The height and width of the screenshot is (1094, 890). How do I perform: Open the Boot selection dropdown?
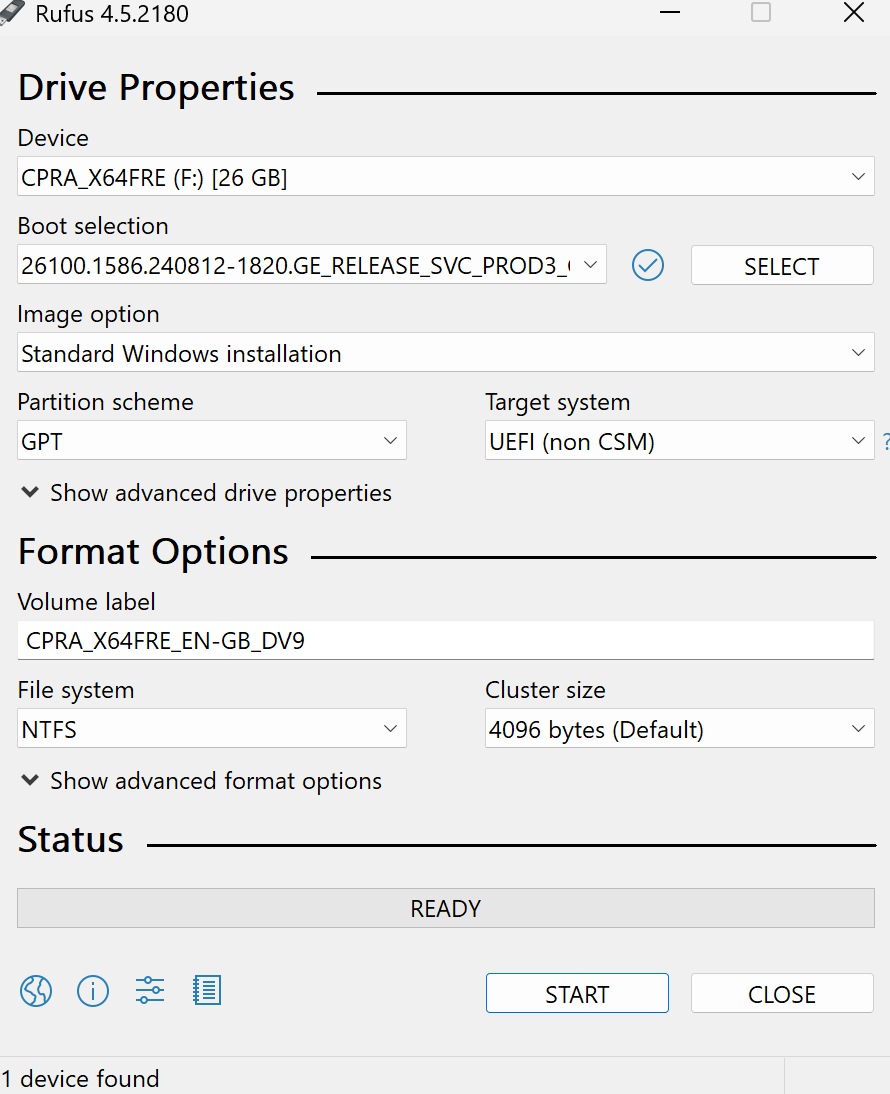(x=312, y=264)
